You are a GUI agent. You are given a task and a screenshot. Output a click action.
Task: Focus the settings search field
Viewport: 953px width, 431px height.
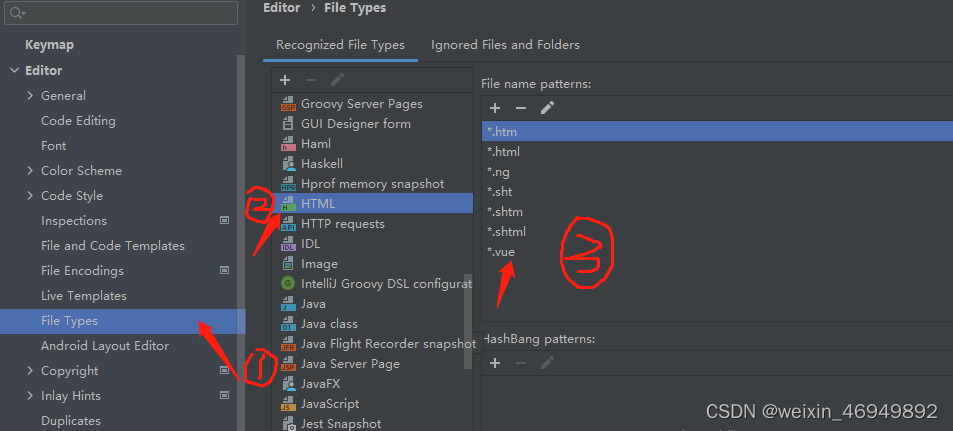tap(121, 13)
